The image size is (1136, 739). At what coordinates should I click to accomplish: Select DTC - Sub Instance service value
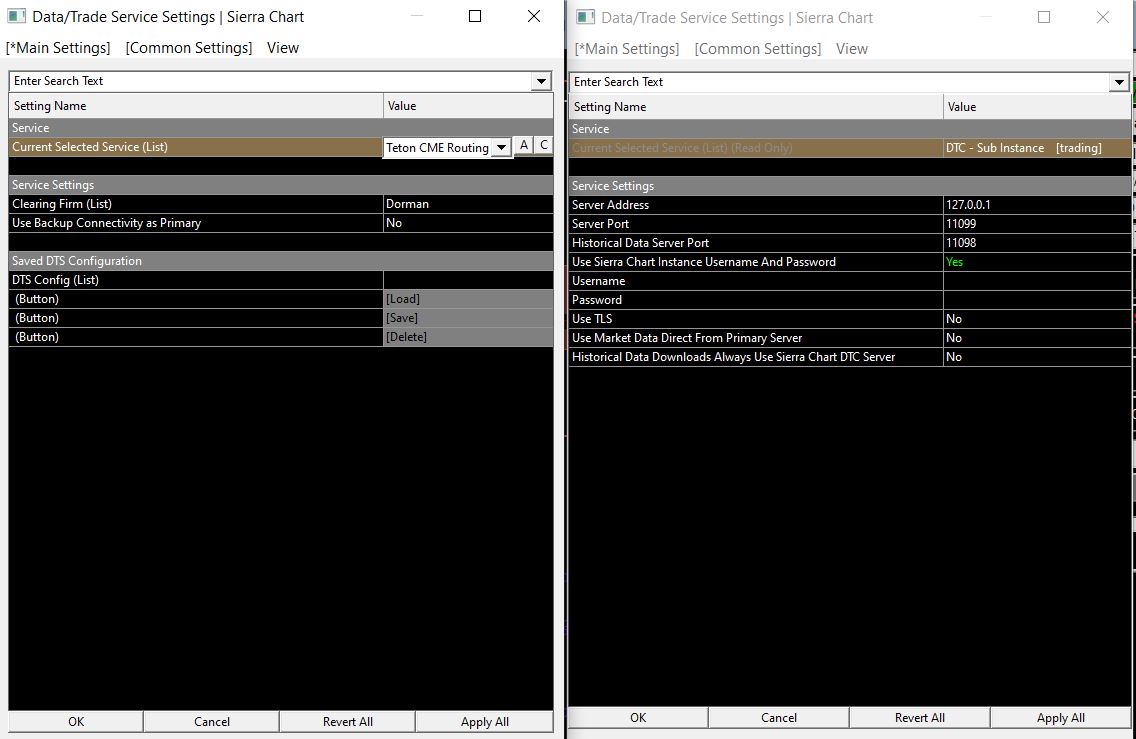(x=1037, y=148)
